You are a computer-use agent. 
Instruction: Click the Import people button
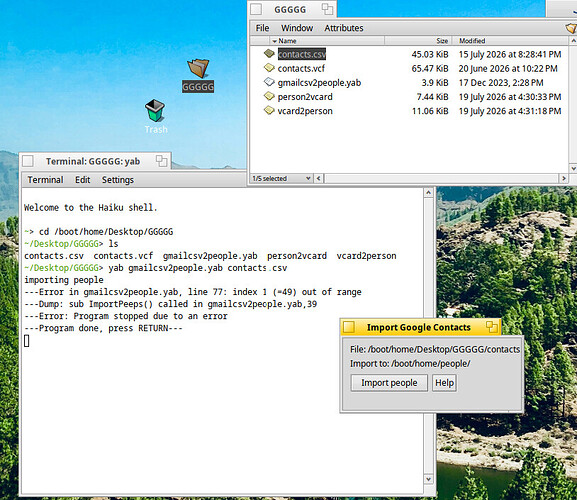[389, 383]
